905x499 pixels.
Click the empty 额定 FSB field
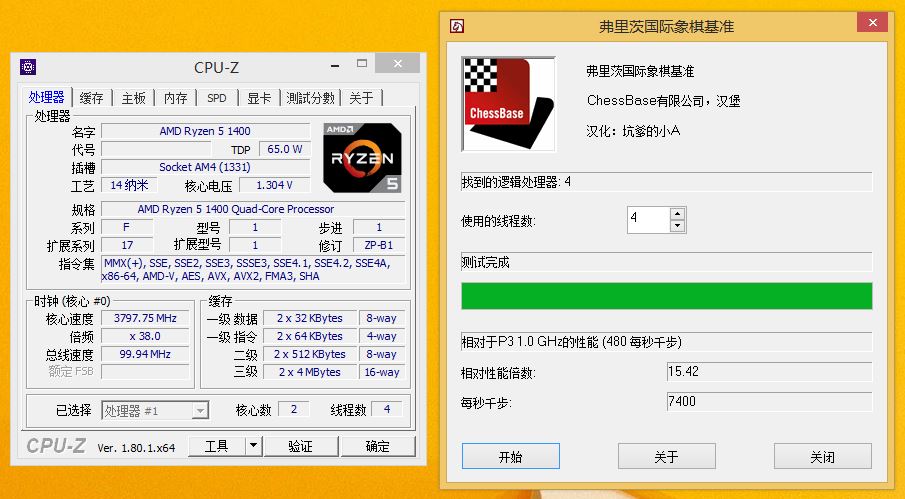145,372
